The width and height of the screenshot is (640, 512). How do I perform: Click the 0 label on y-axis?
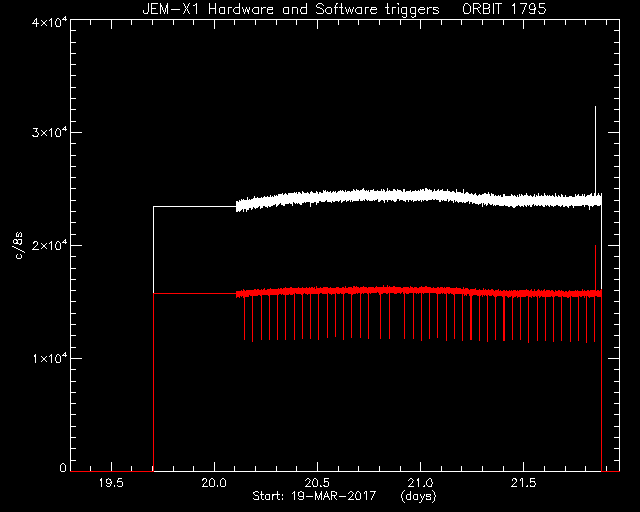[62, 467]
